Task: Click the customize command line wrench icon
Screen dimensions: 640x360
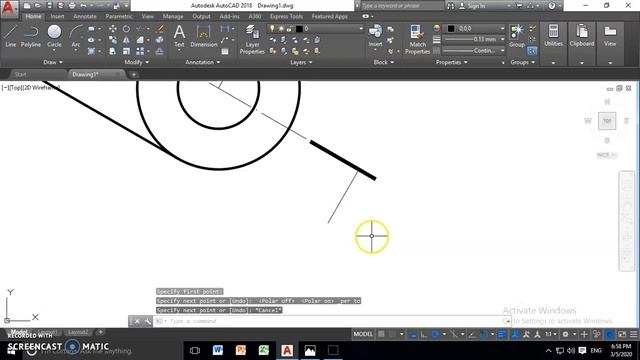Action: pos(147,321)
